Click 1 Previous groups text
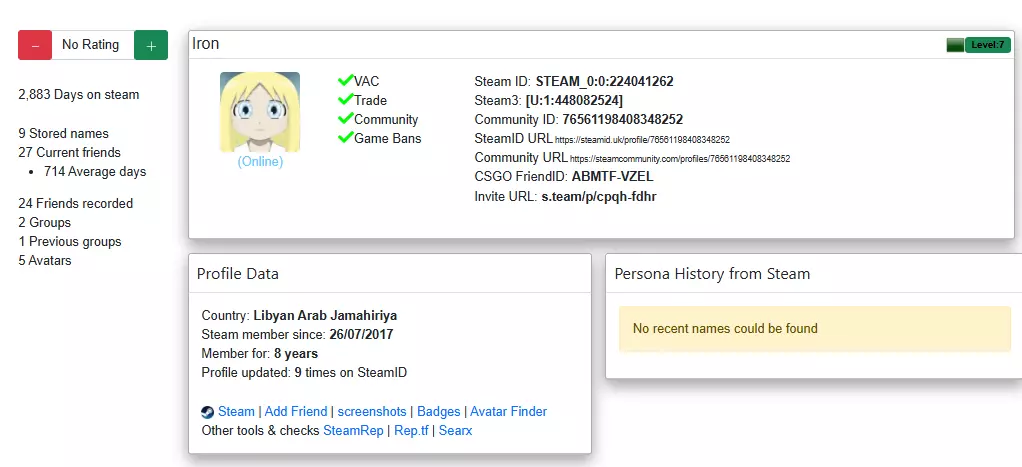Viewport: 1022px width, 467px height. (70, 241)
